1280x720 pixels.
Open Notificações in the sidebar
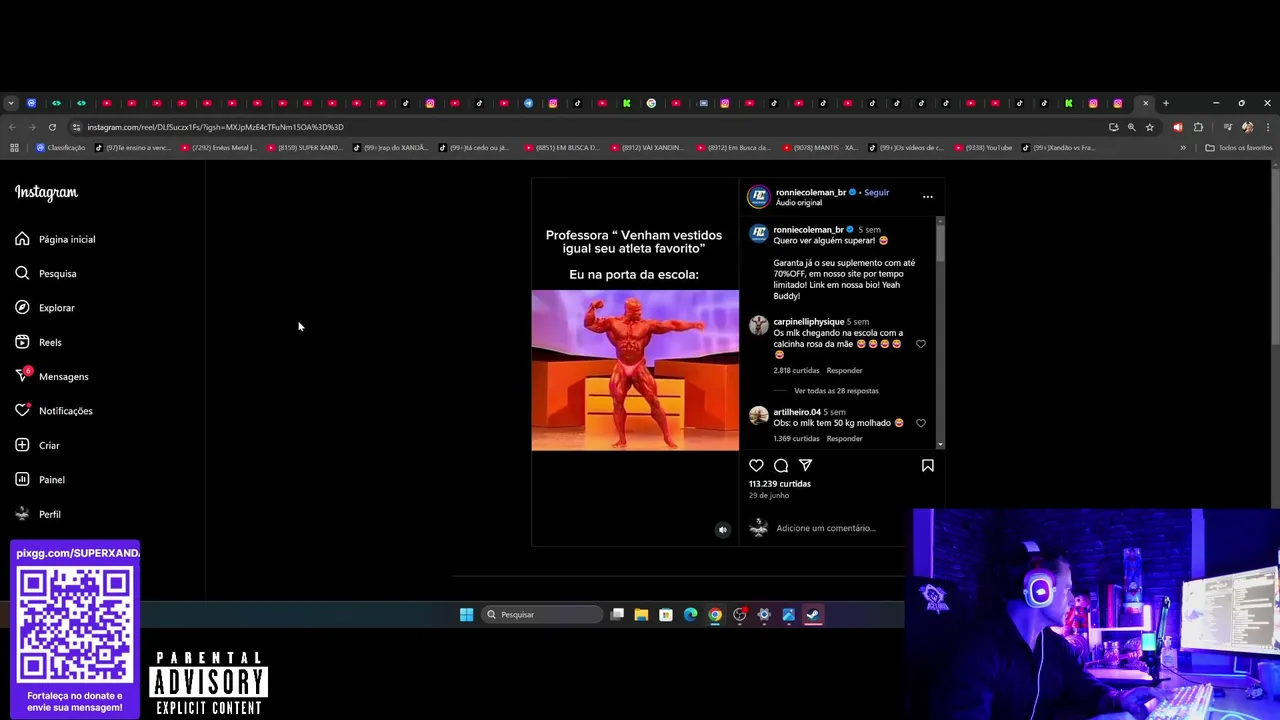54,410
